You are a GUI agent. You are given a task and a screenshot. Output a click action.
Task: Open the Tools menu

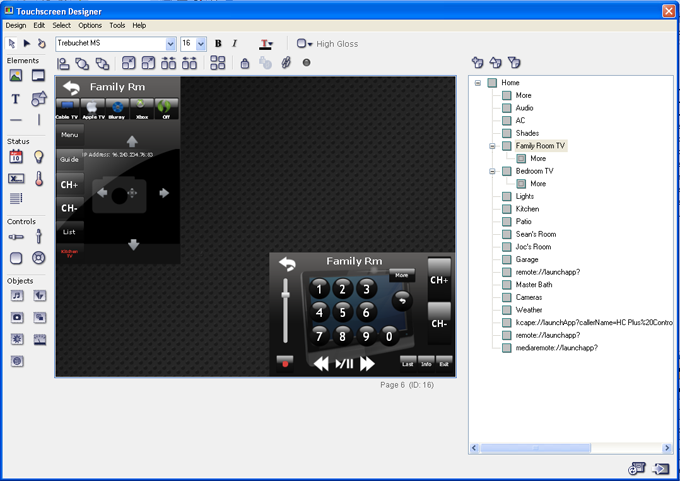(x=117, y=25)
